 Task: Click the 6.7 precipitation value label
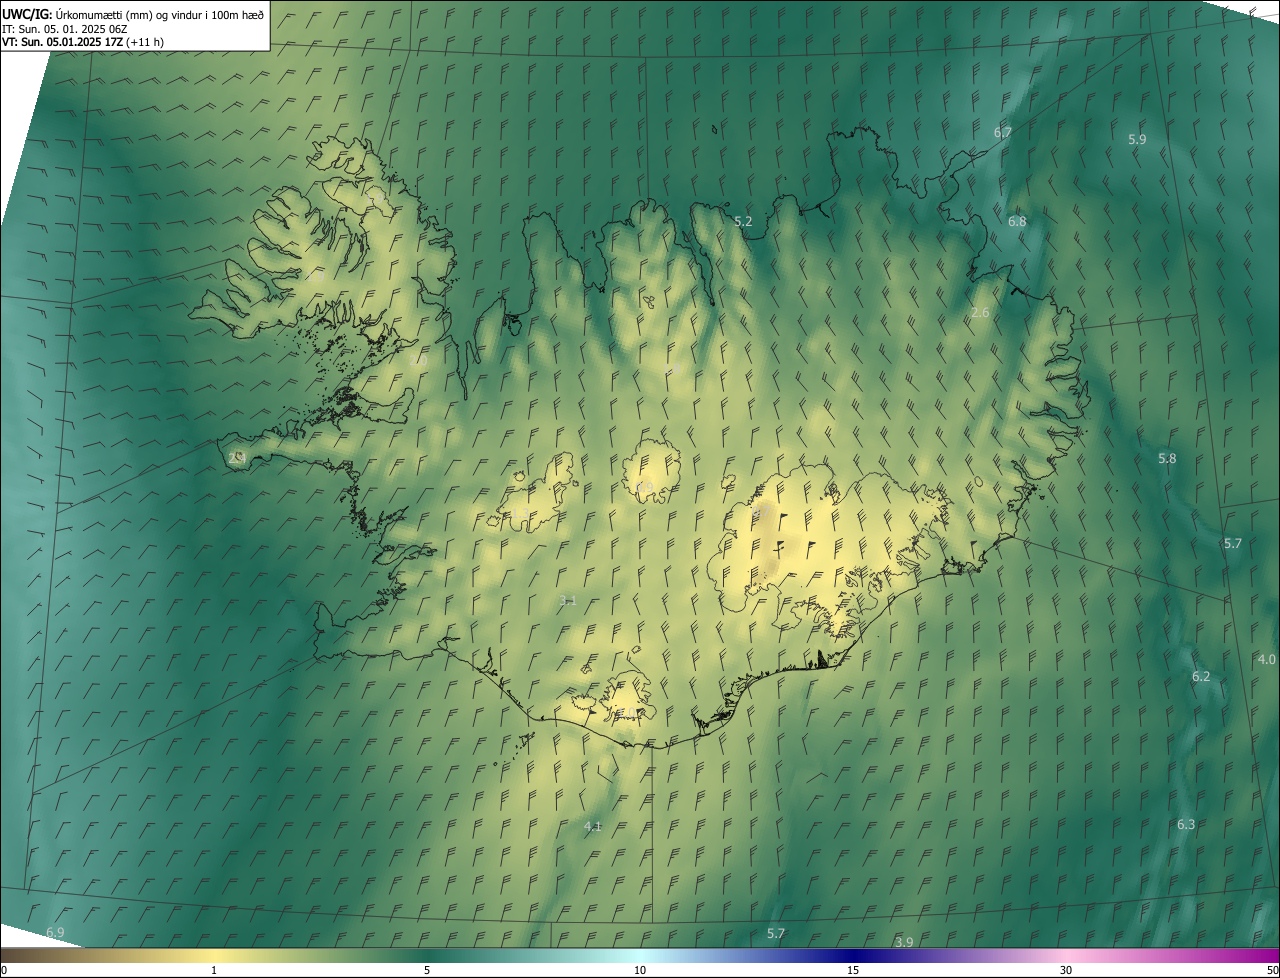click(x=1003, y=132)
